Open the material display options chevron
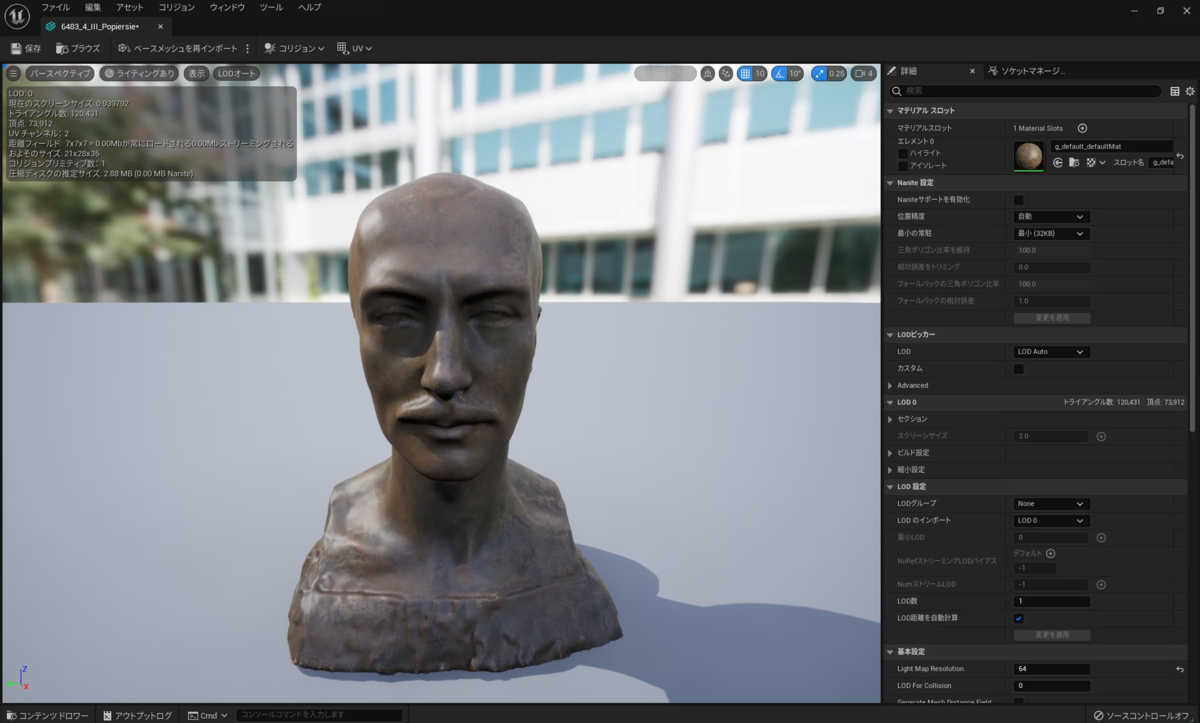This screenshot has width=1200, height=723. [1101, 162]
